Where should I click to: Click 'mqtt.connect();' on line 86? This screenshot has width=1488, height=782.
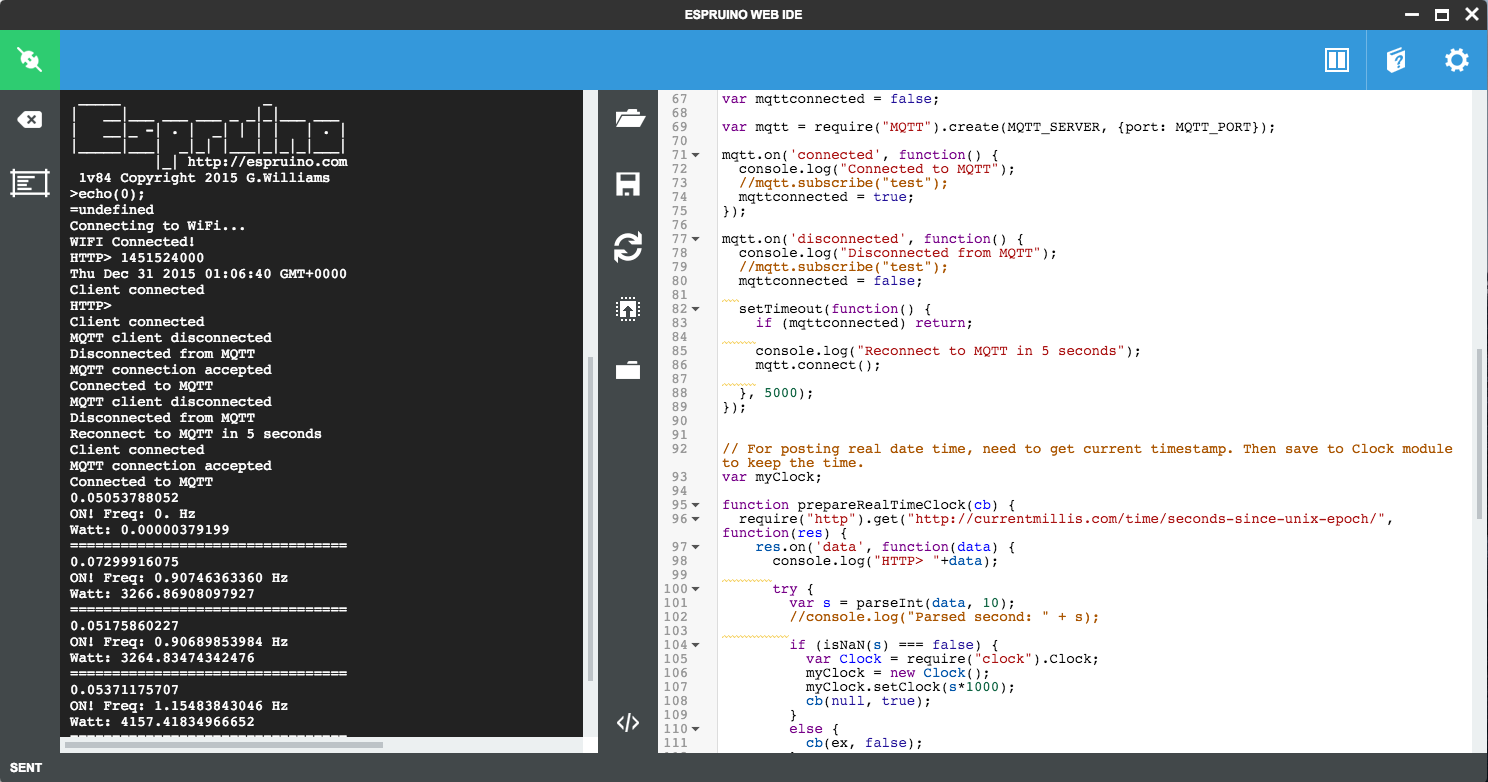click(818, 365)
